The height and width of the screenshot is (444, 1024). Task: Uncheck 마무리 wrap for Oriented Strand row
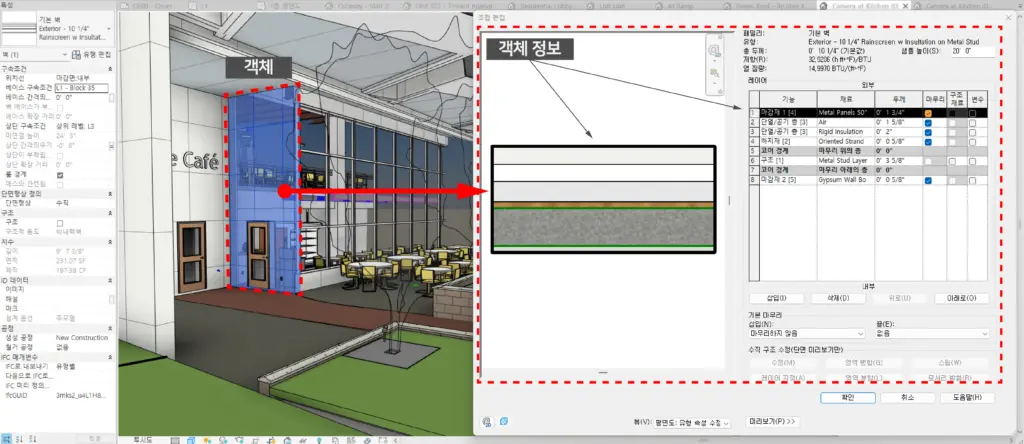coord(928,142)
